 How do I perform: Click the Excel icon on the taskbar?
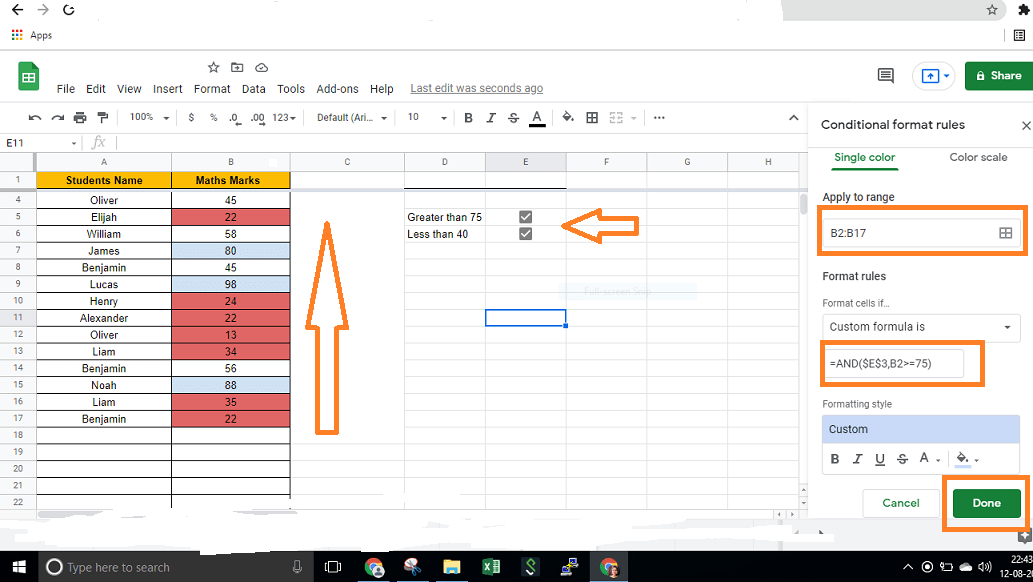[491, 566]
